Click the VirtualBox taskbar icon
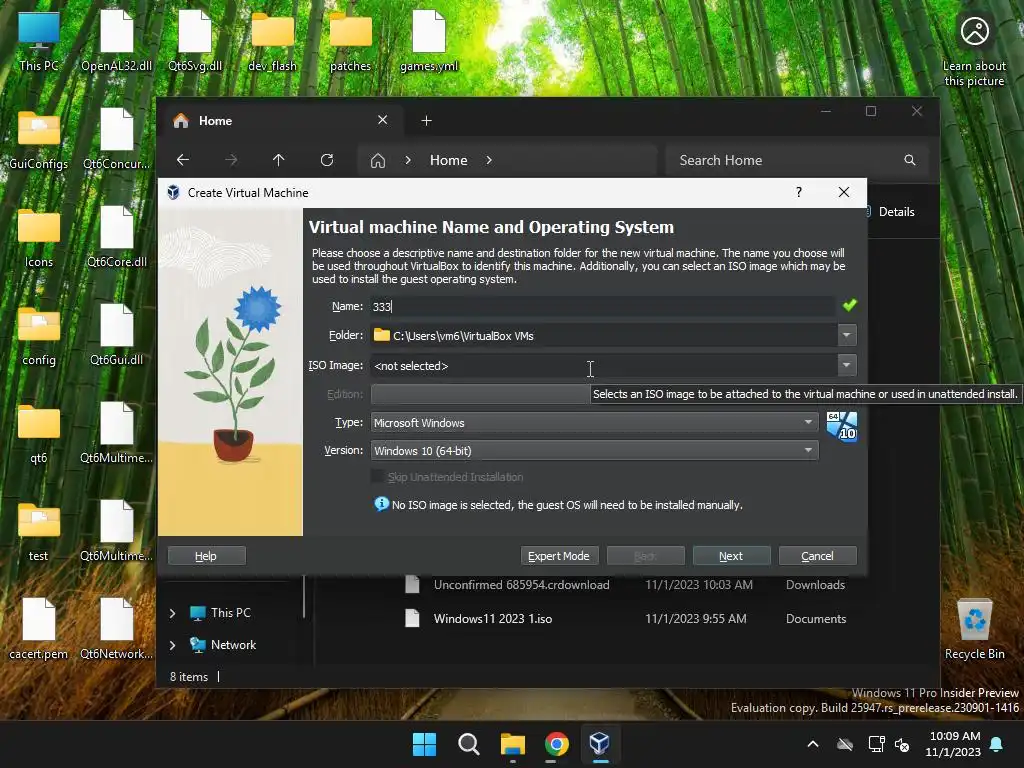The height and width of the screenshot is (768, 1024). coord(600,744)
